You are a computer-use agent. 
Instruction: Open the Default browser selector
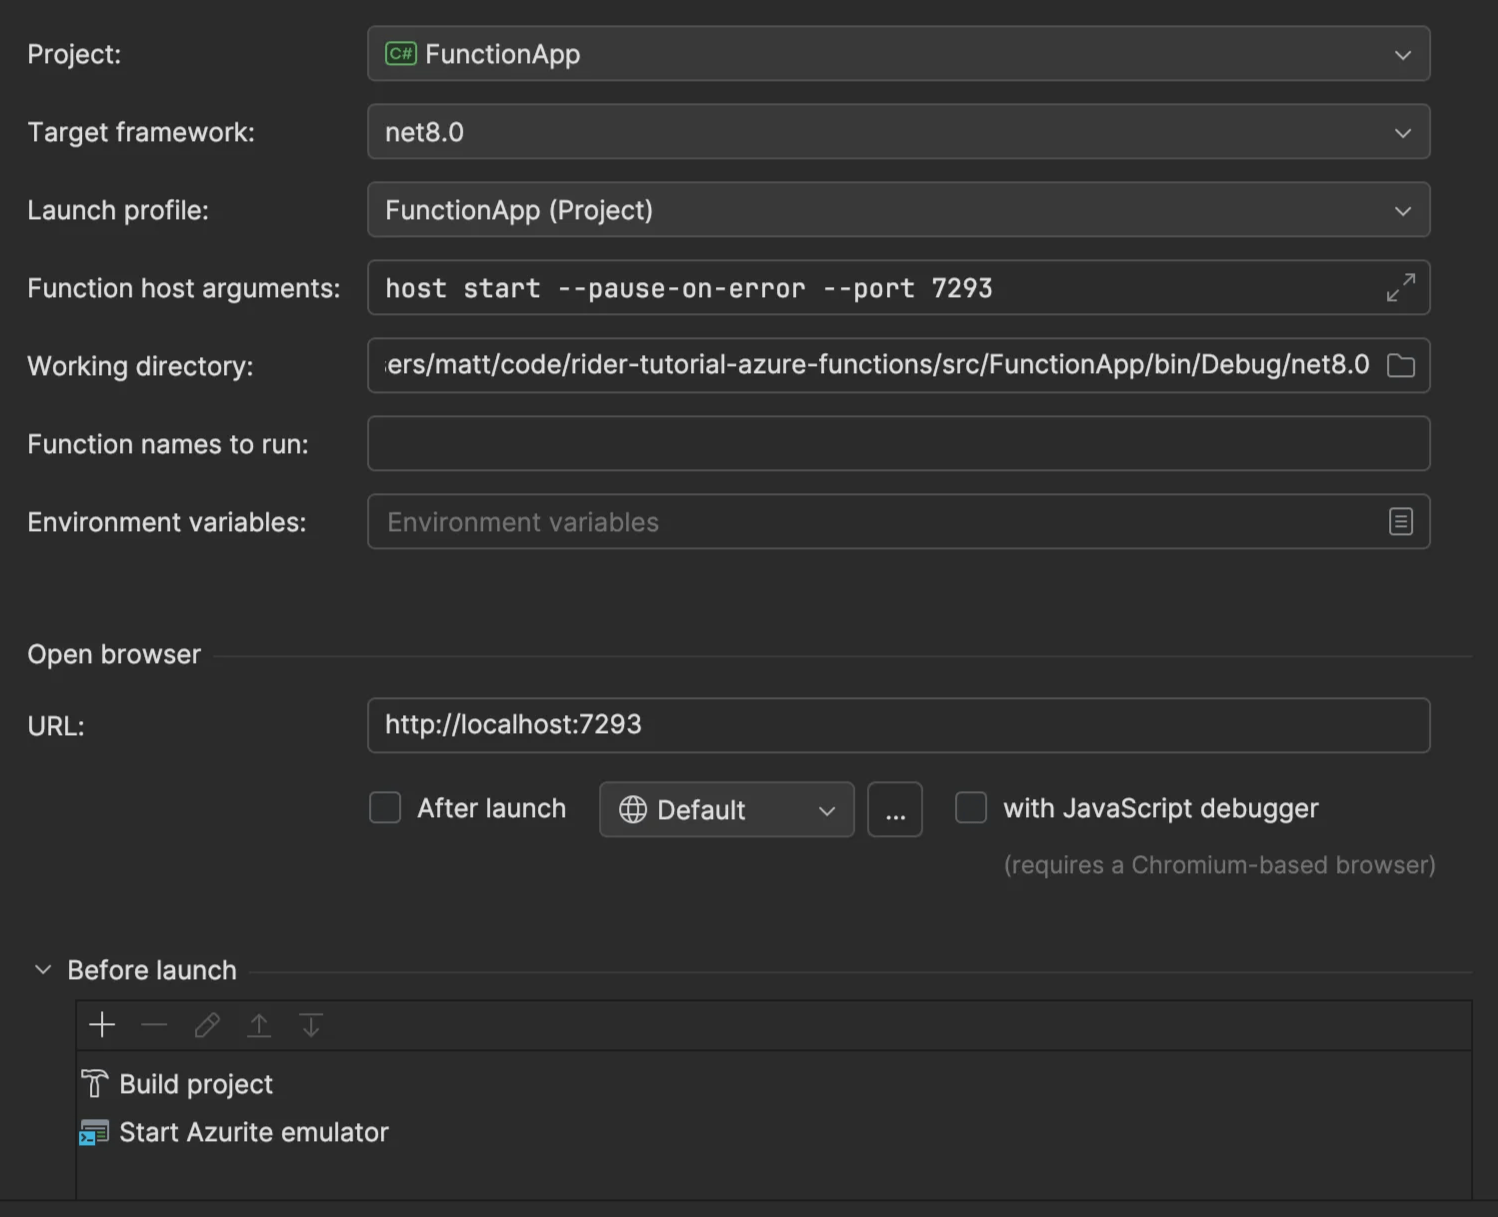pyautogui.click(x=726, y=810)
